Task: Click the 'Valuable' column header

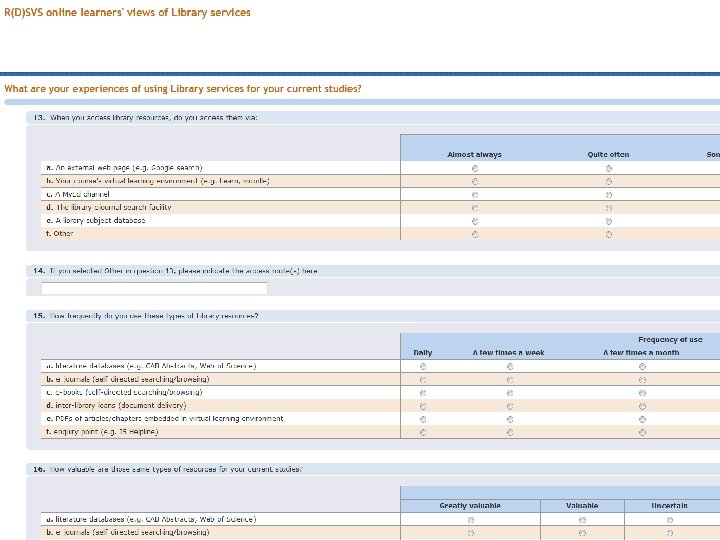Action: pos(582,506)
